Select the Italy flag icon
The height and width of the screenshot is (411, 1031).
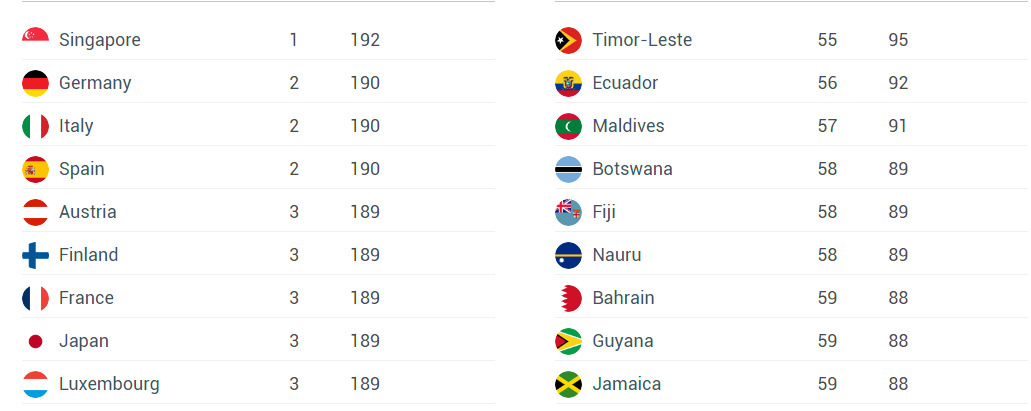(35, 126)
